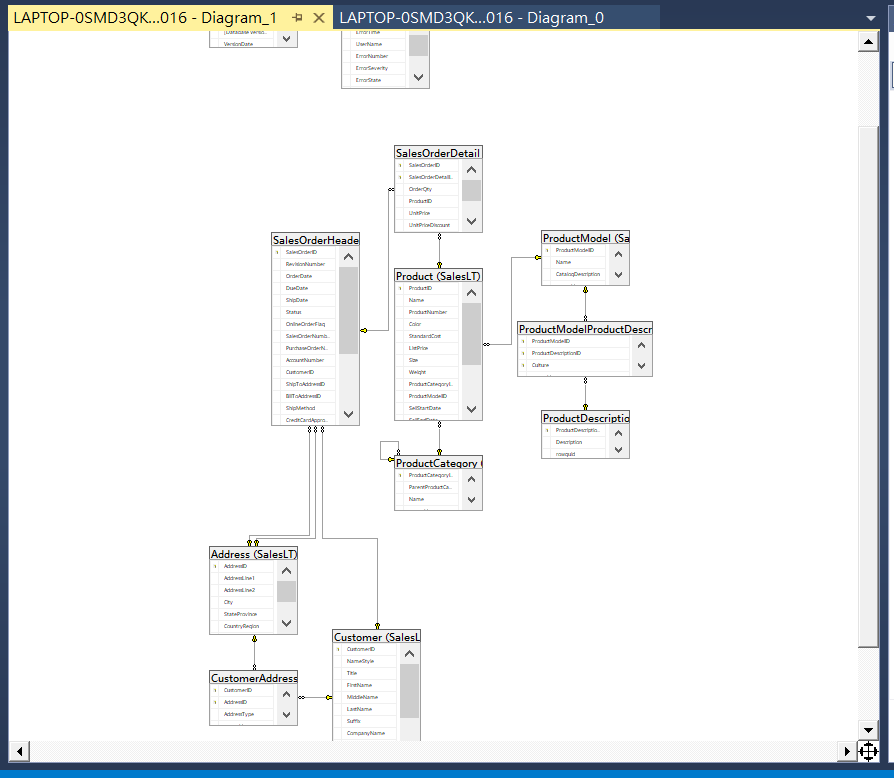Select the ProductCategory table title
Screen dimensions: 894x778
pos(438,463)
